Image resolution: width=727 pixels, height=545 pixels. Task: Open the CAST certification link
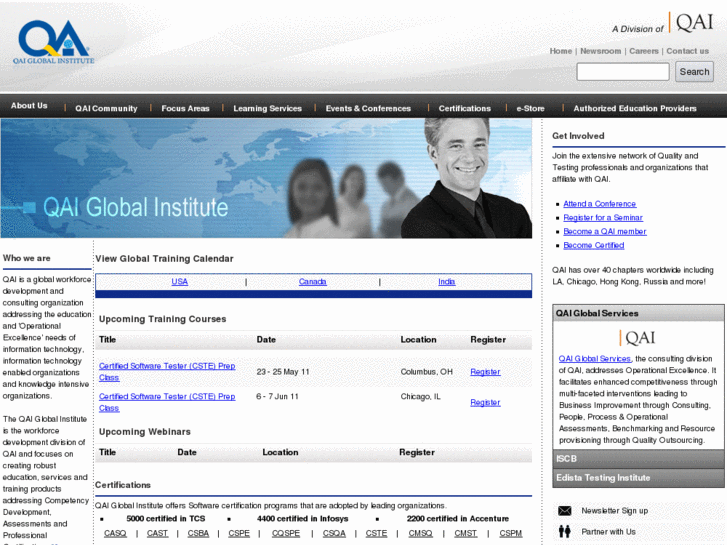click(157, 533)
